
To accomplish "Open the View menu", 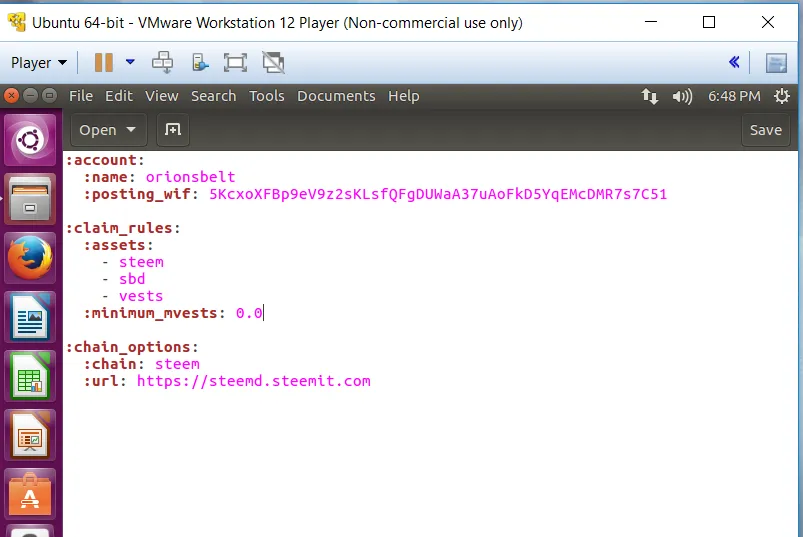I will pyautogui.click(x=162, y=96).
